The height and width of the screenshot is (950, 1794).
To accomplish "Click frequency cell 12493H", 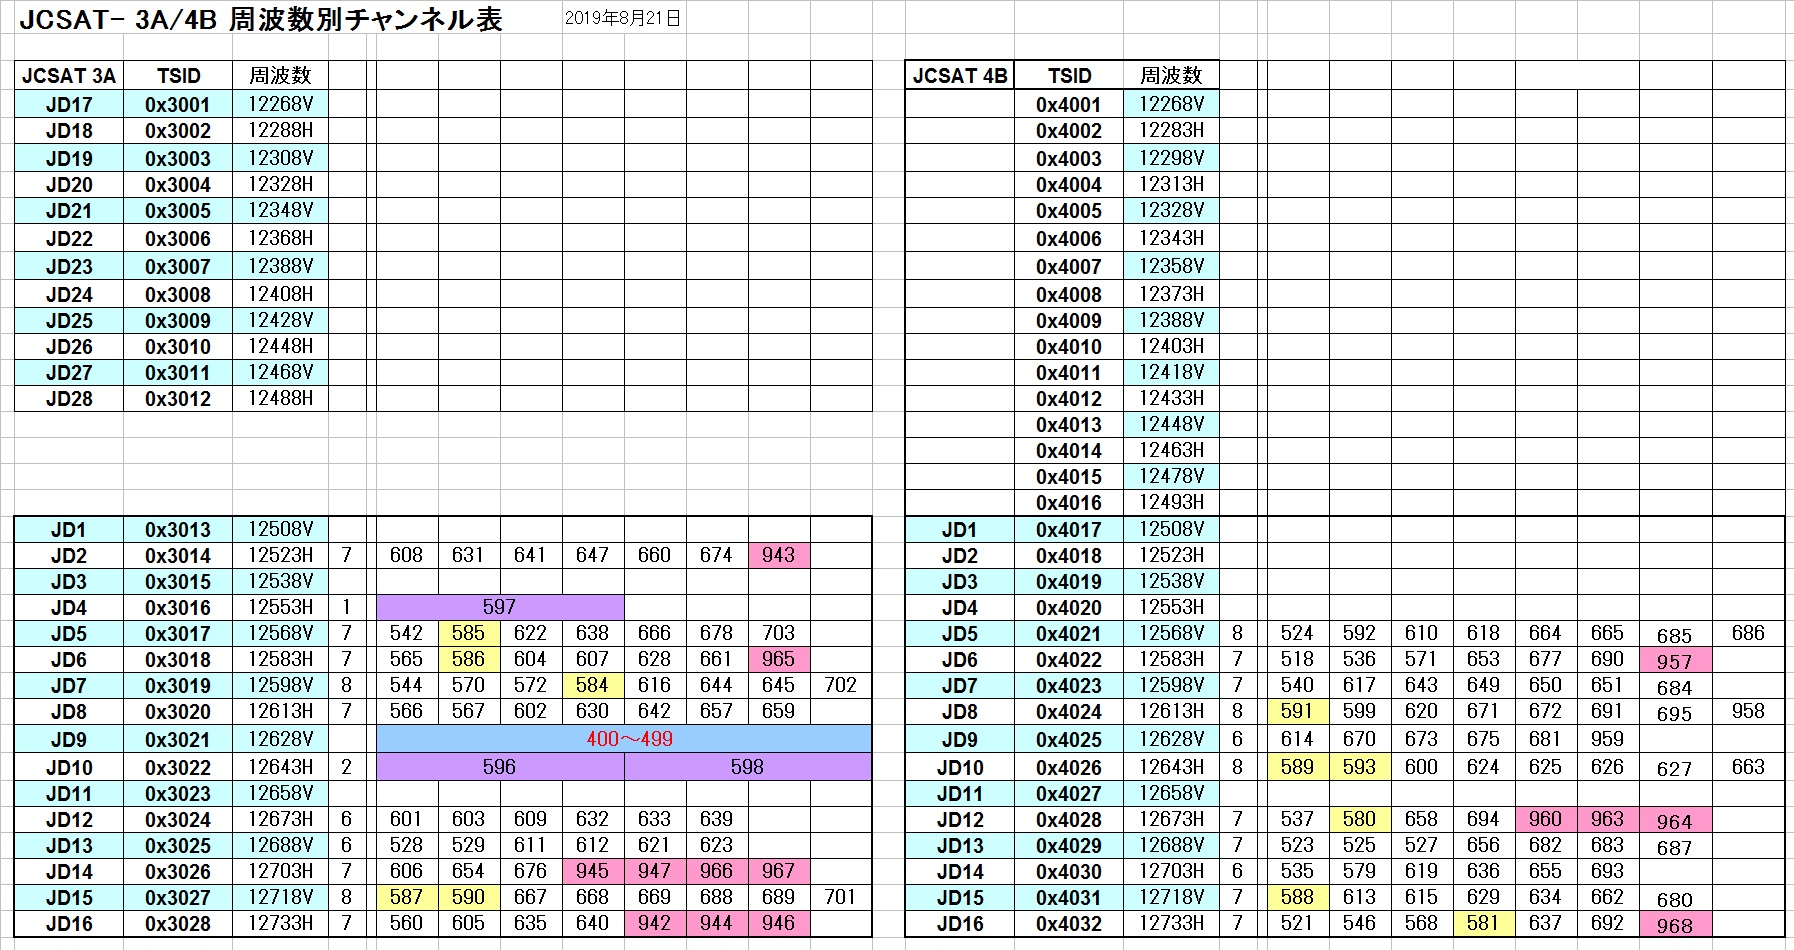I will [1172, 502].
